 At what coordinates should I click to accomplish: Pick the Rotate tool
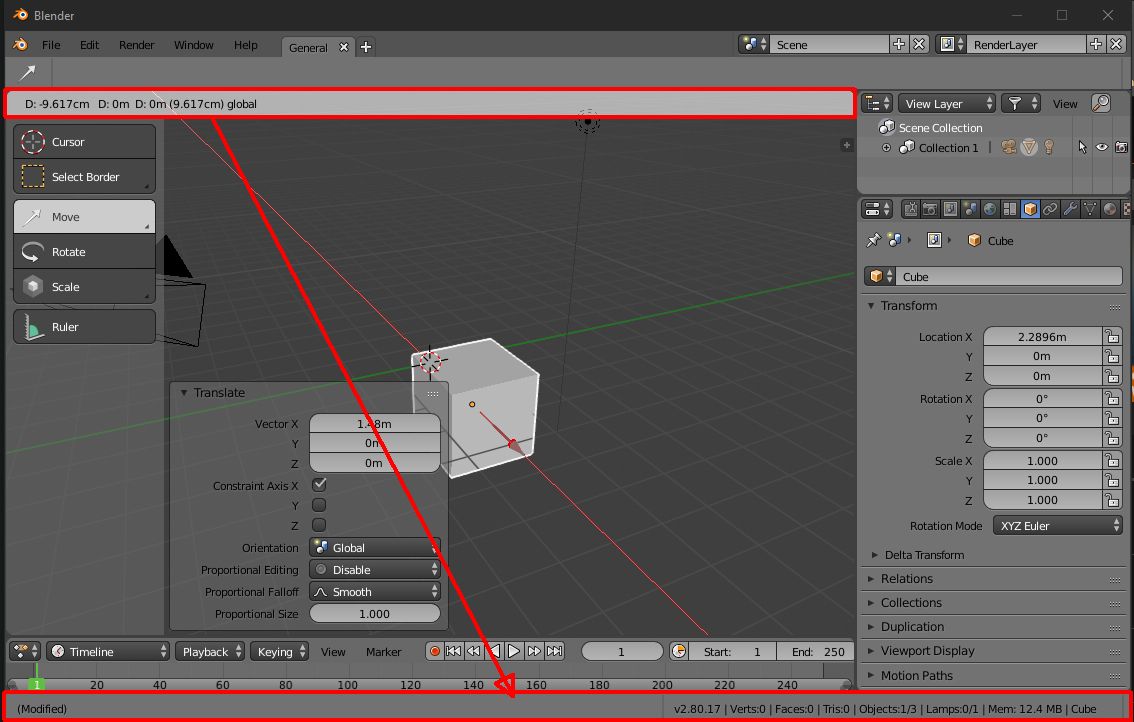tap(84, 252)
